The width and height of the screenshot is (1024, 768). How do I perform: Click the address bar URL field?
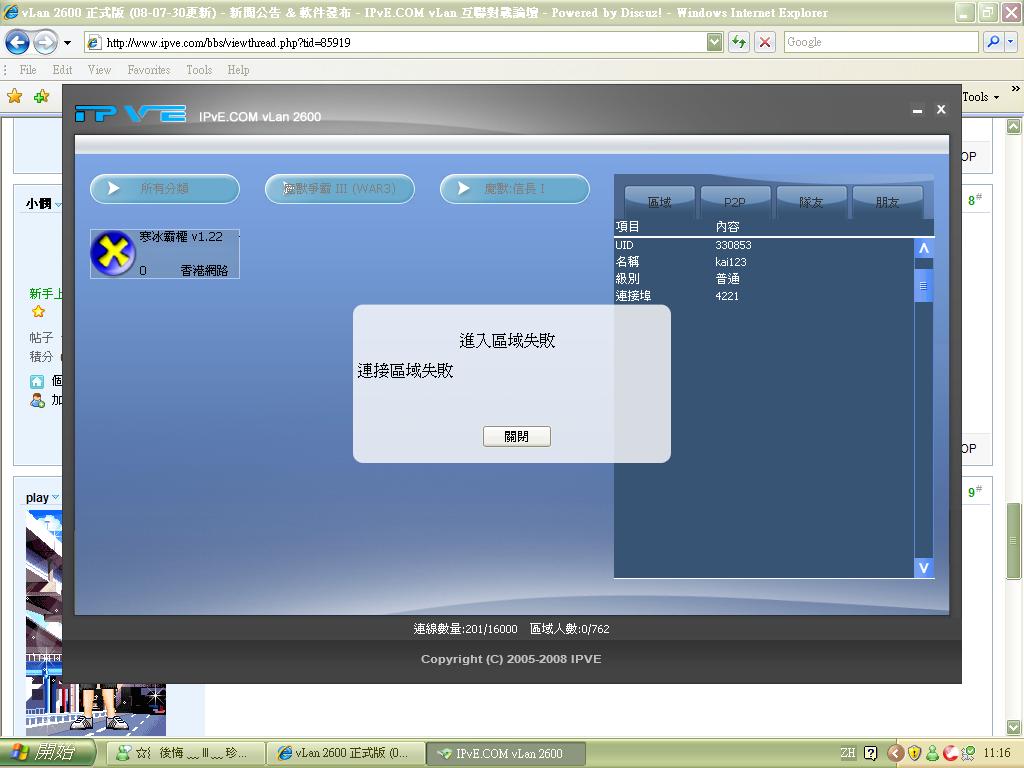point(394,42)
